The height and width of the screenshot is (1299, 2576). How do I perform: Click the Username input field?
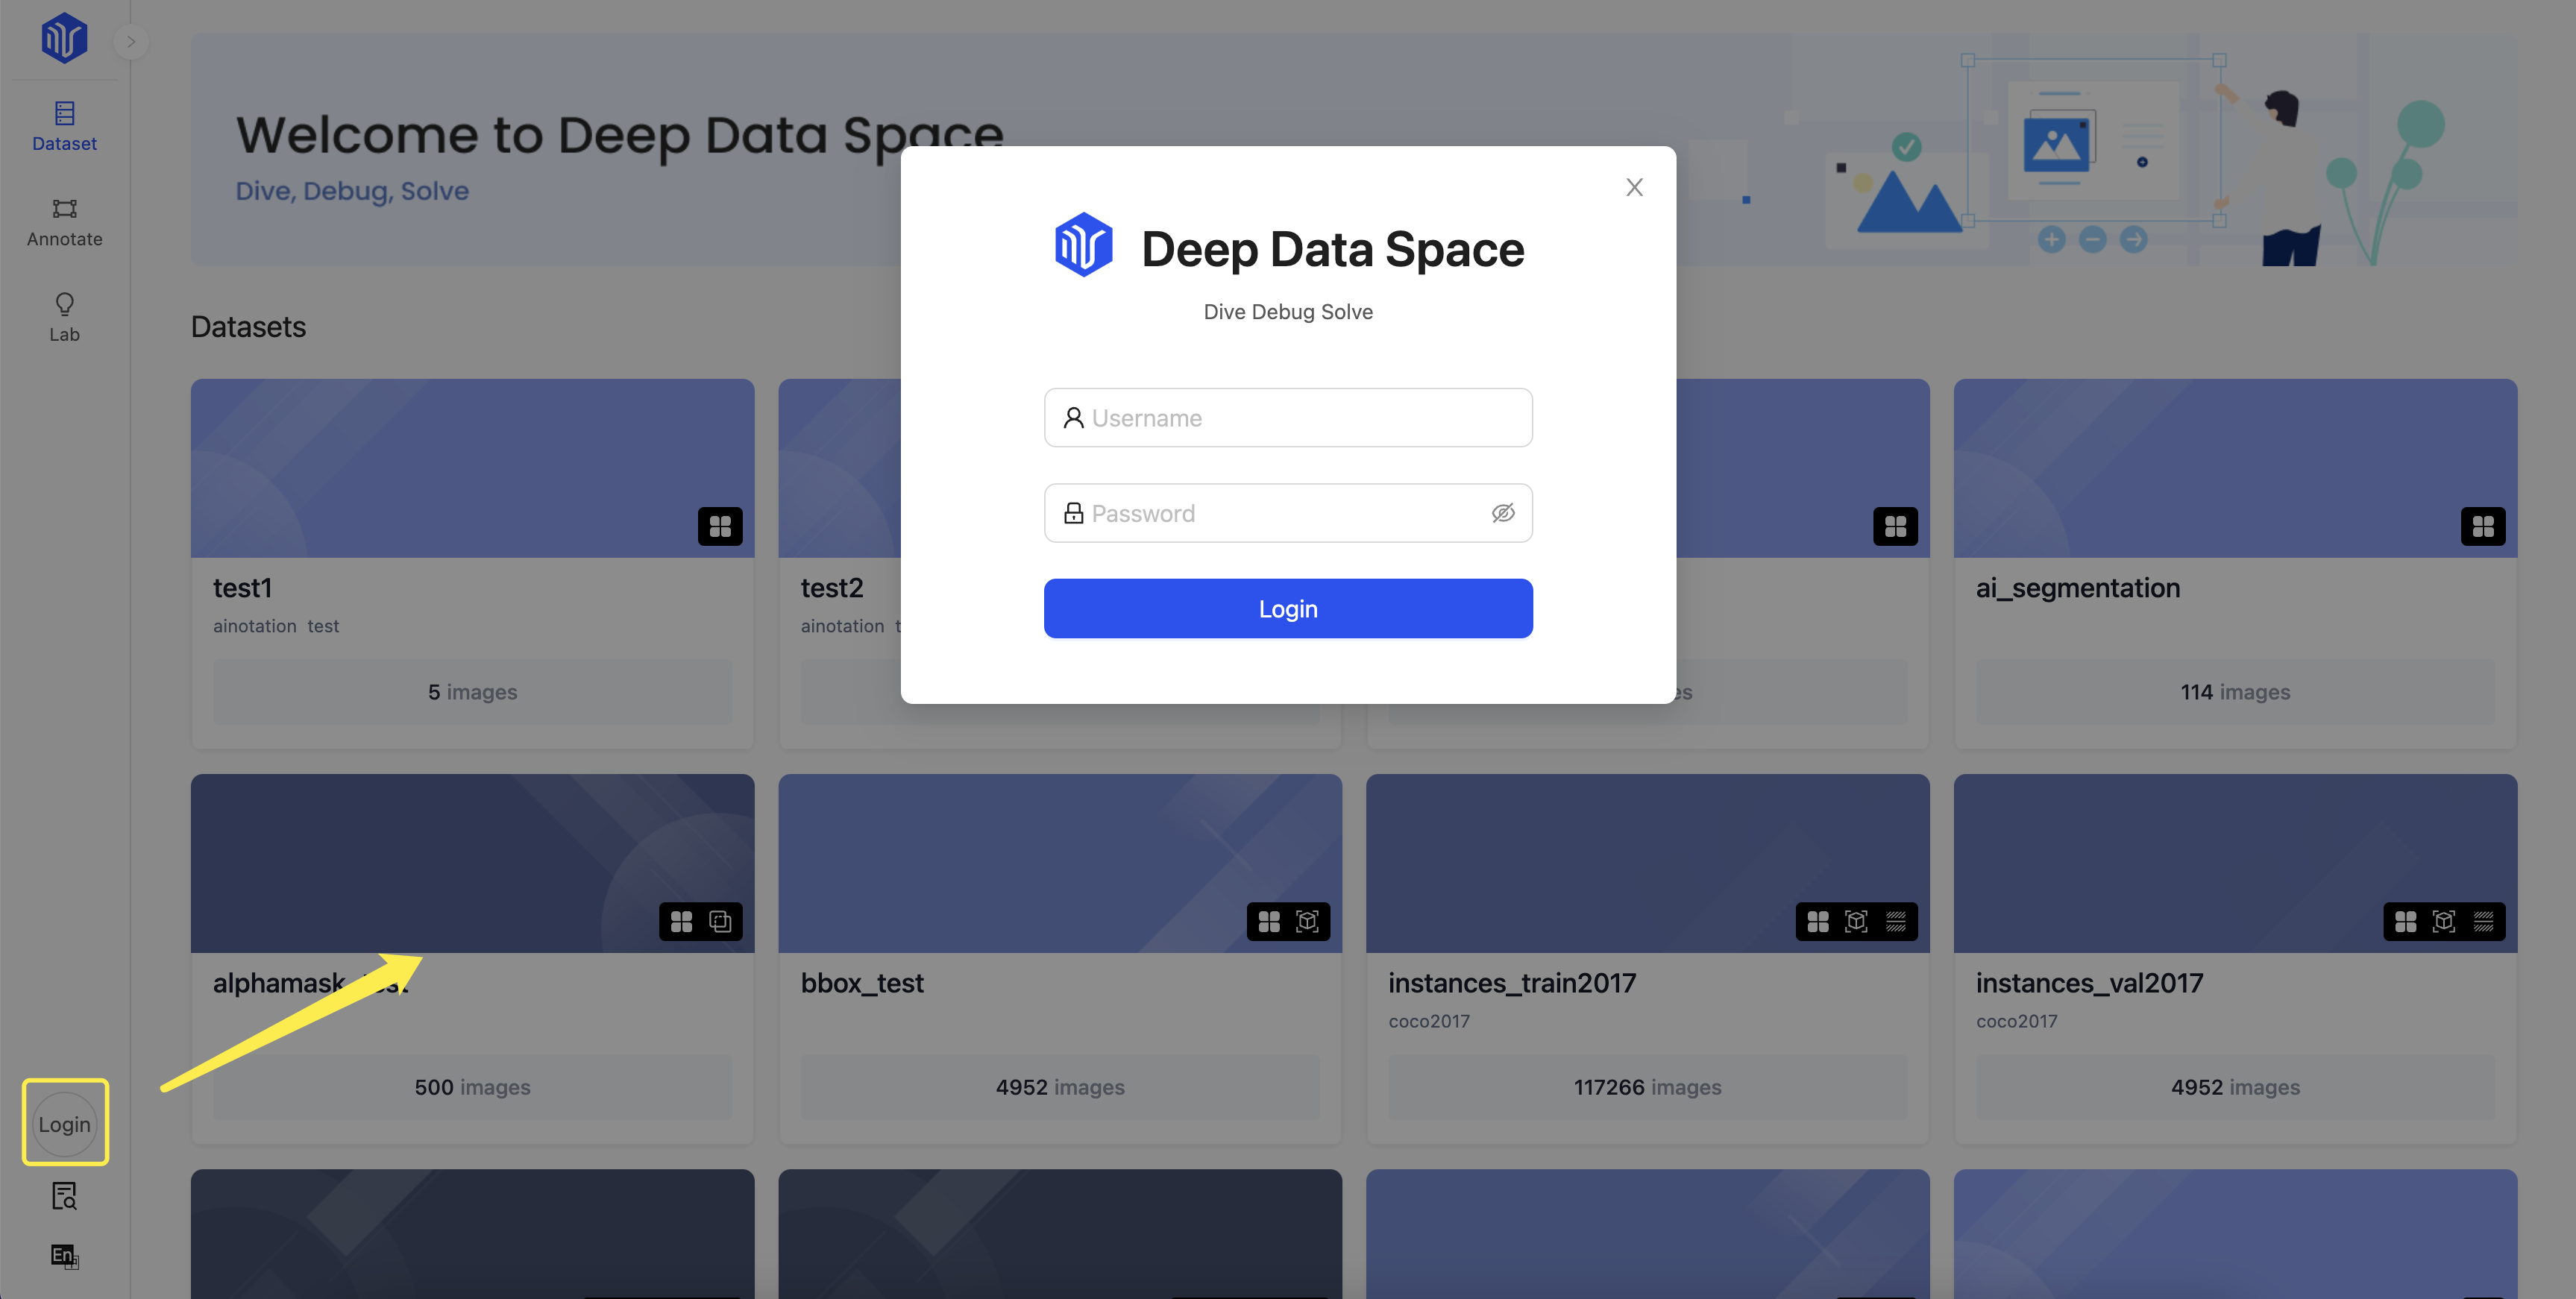click(x=1288, y=418)
